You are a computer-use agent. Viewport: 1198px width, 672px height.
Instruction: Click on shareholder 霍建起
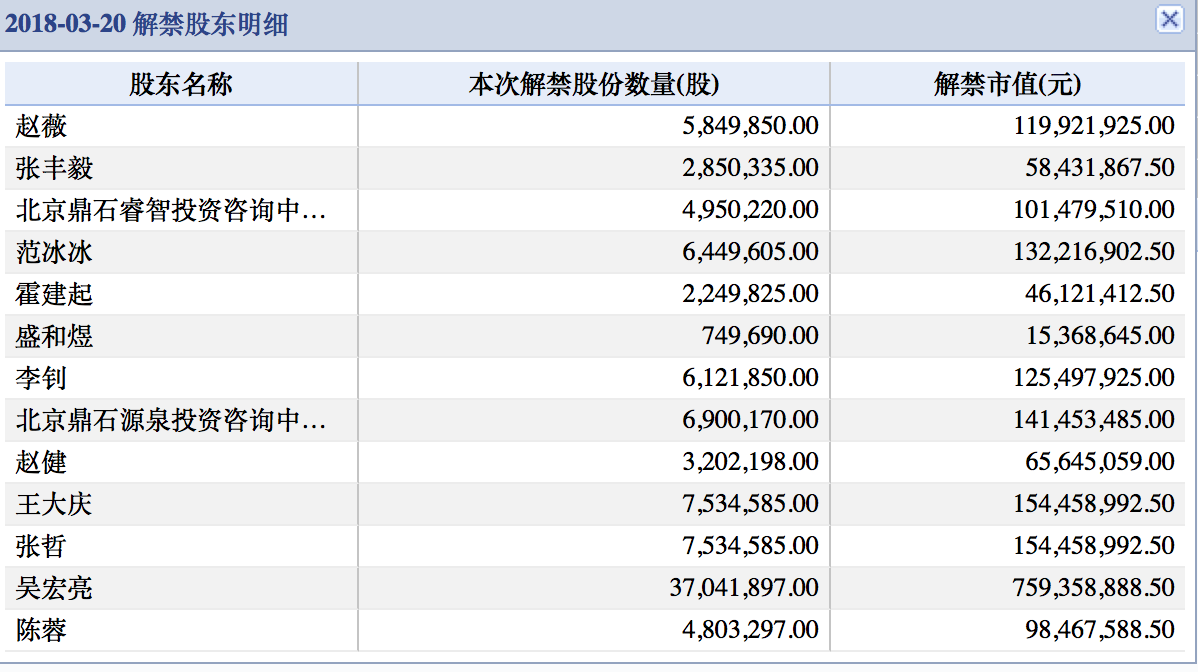click(54, 294)
